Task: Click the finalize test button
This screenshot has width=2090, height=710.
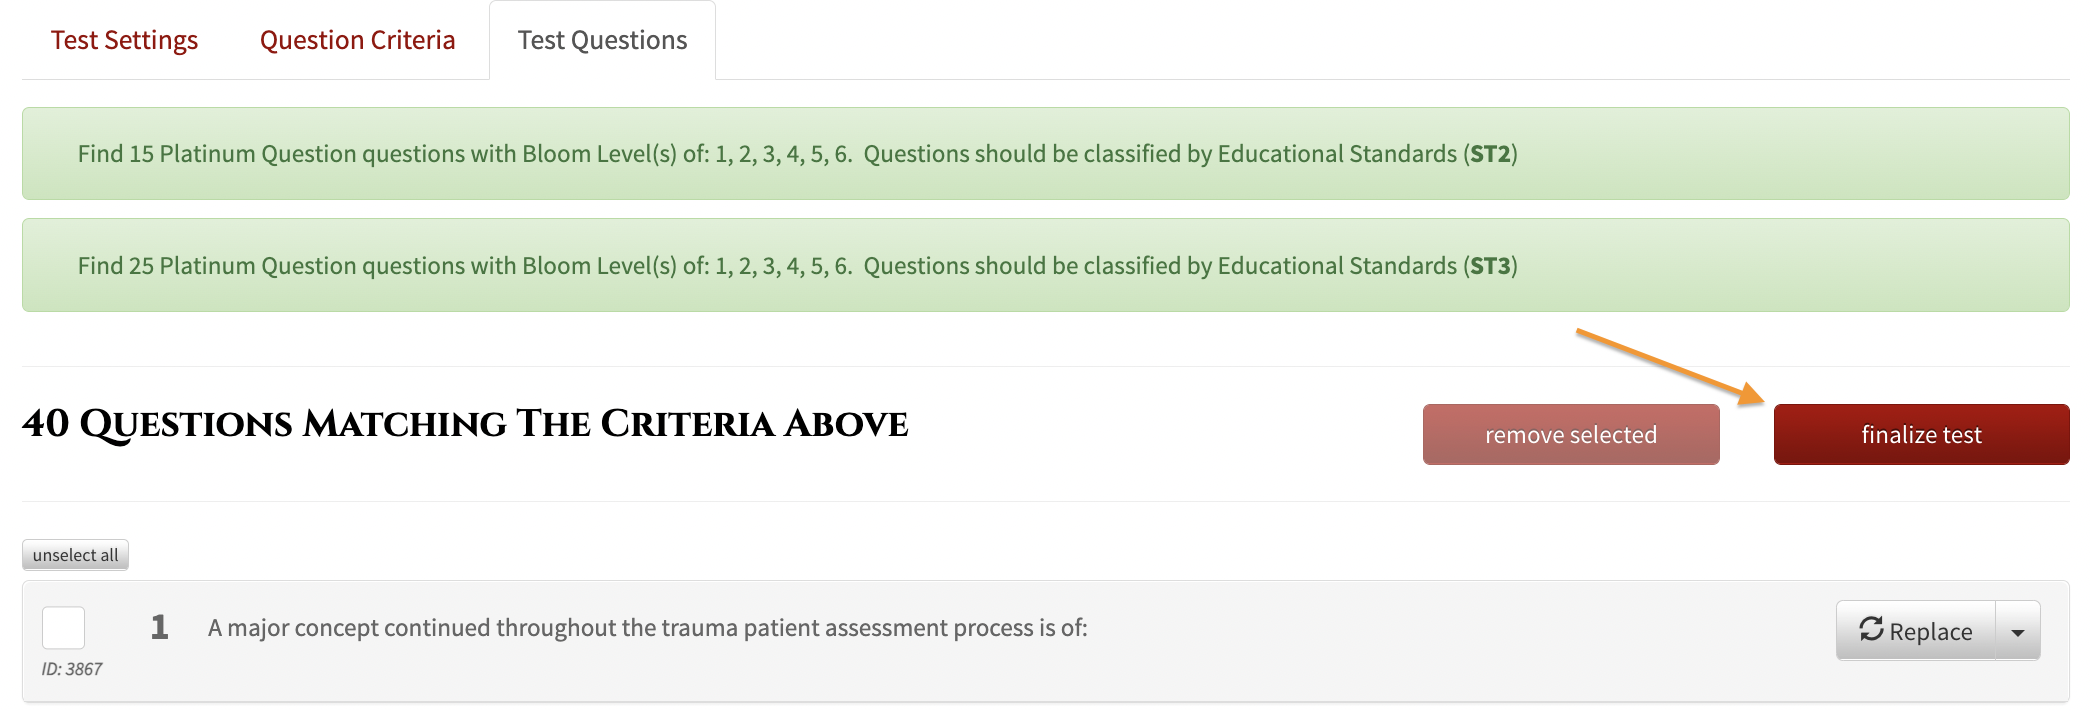Action: tap(1921, 434)
